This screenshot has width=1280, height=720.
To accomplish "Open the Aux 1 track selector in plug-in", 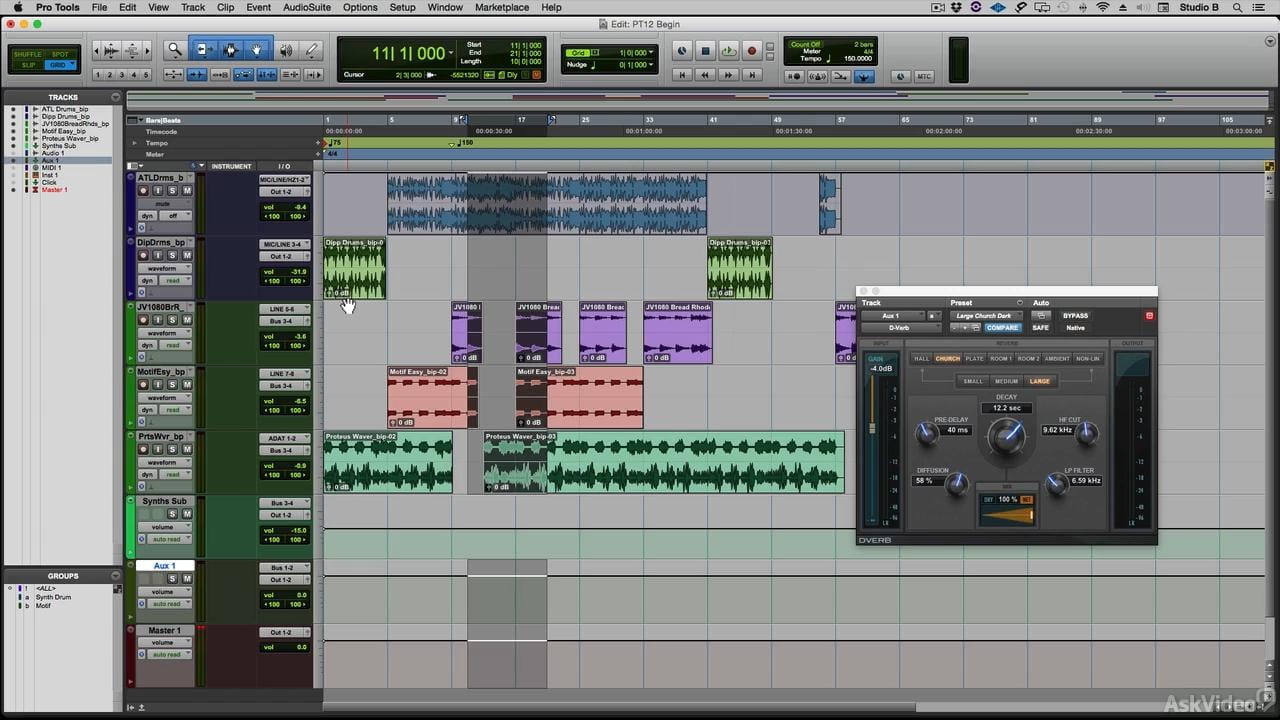I will [892, 316].
